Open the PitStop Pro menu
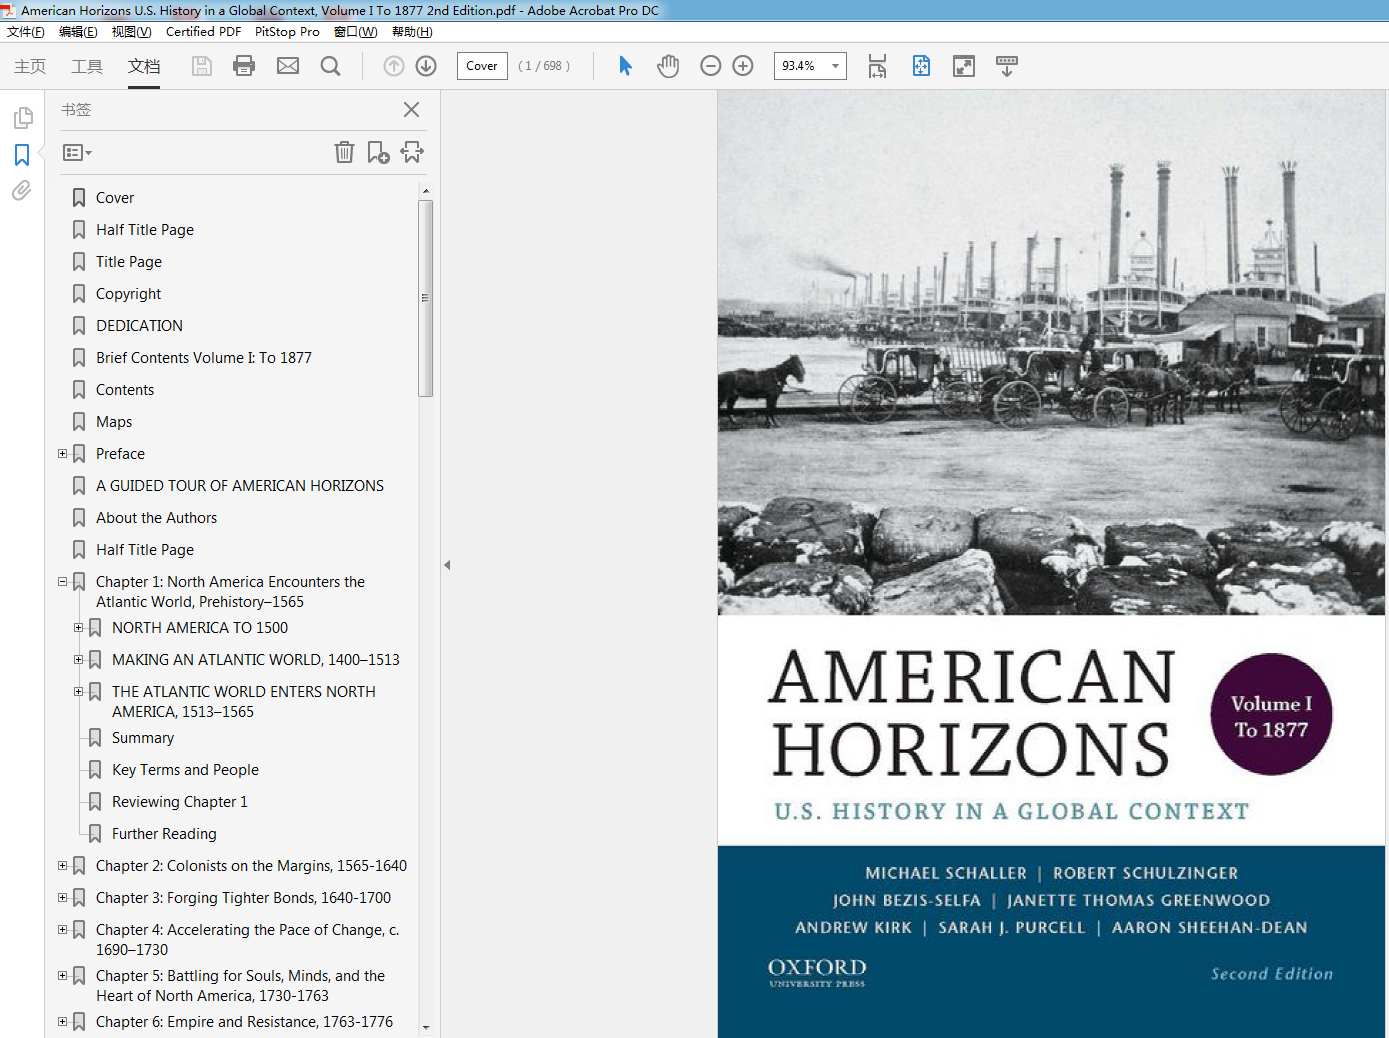 point(287,32)
